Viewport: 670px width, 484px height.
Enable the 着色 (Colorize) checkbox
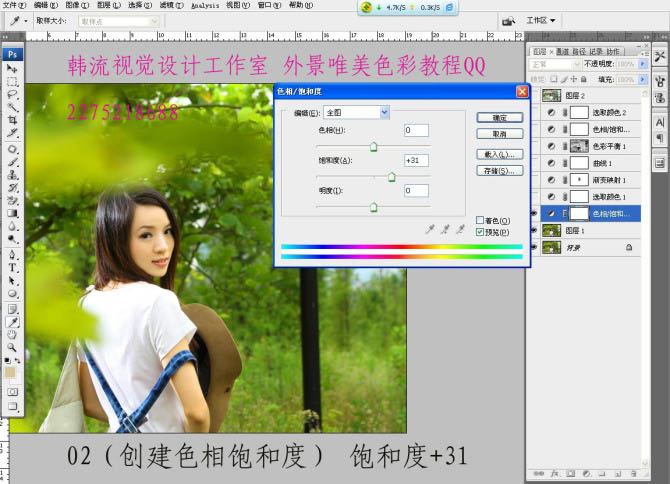point(481,220)
